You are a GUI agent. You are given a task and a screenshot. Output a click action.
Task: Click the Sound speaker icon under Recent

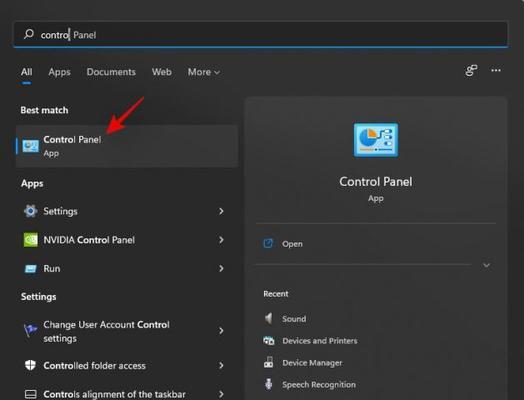(269, 318)
